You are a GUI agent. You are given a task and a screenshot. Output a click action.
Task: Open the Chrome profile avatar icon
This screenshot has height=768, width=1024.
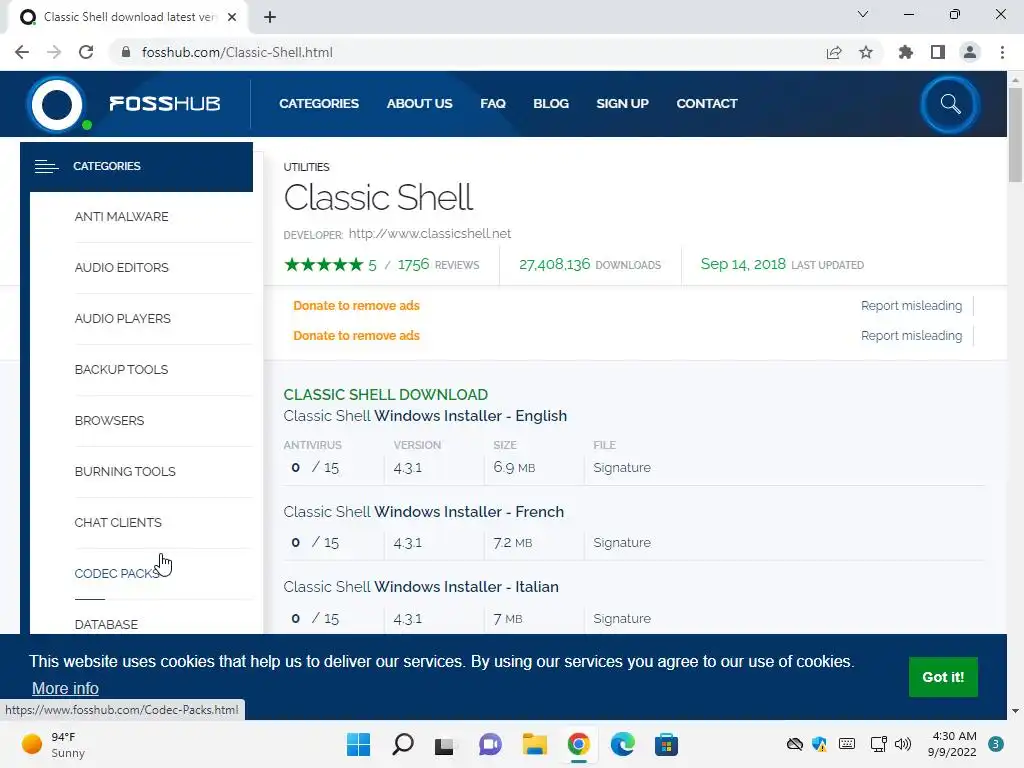(970, 52)
